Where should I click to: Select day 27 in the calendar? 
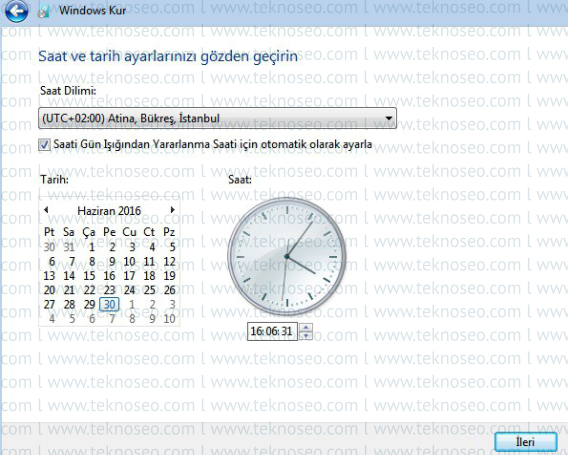[49, 305]
